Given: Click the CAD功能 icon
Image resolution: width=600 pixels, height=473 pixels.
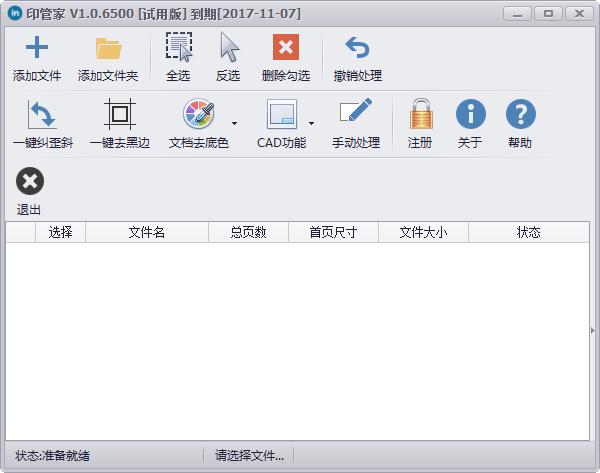Looking at the screenshot, I should pos(281,115).
